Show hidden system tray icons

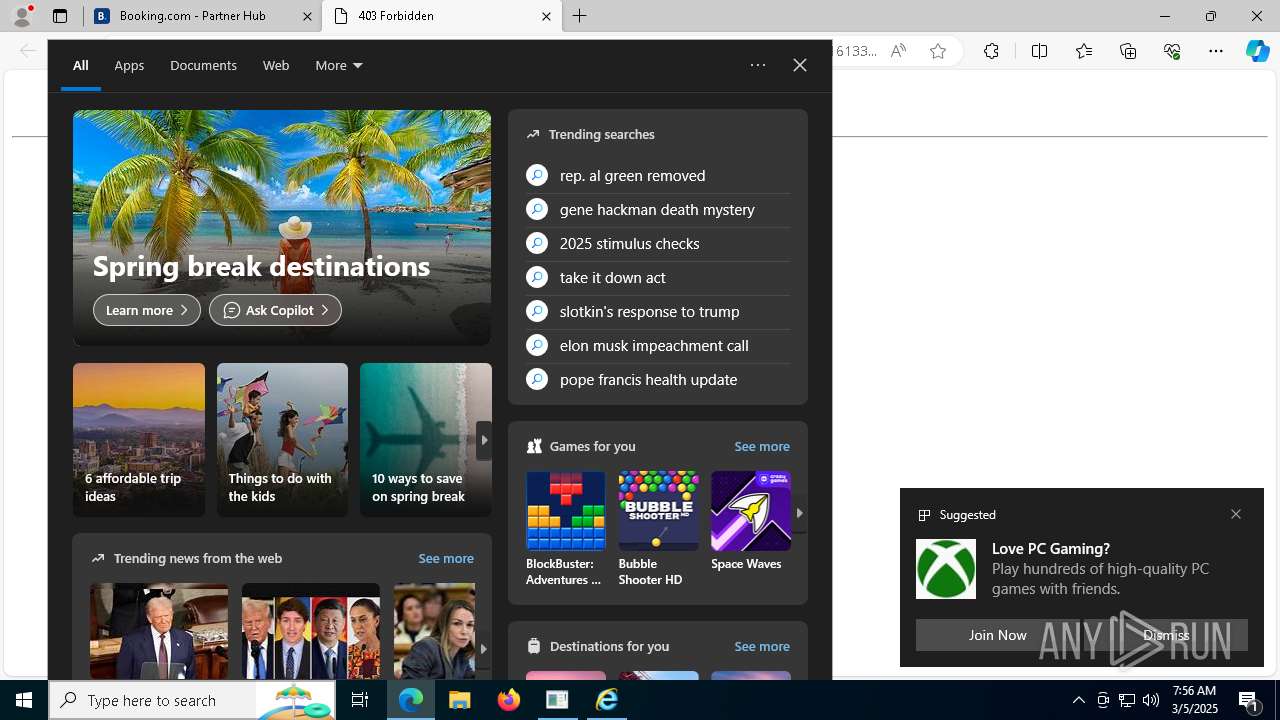pos(1078,700)
